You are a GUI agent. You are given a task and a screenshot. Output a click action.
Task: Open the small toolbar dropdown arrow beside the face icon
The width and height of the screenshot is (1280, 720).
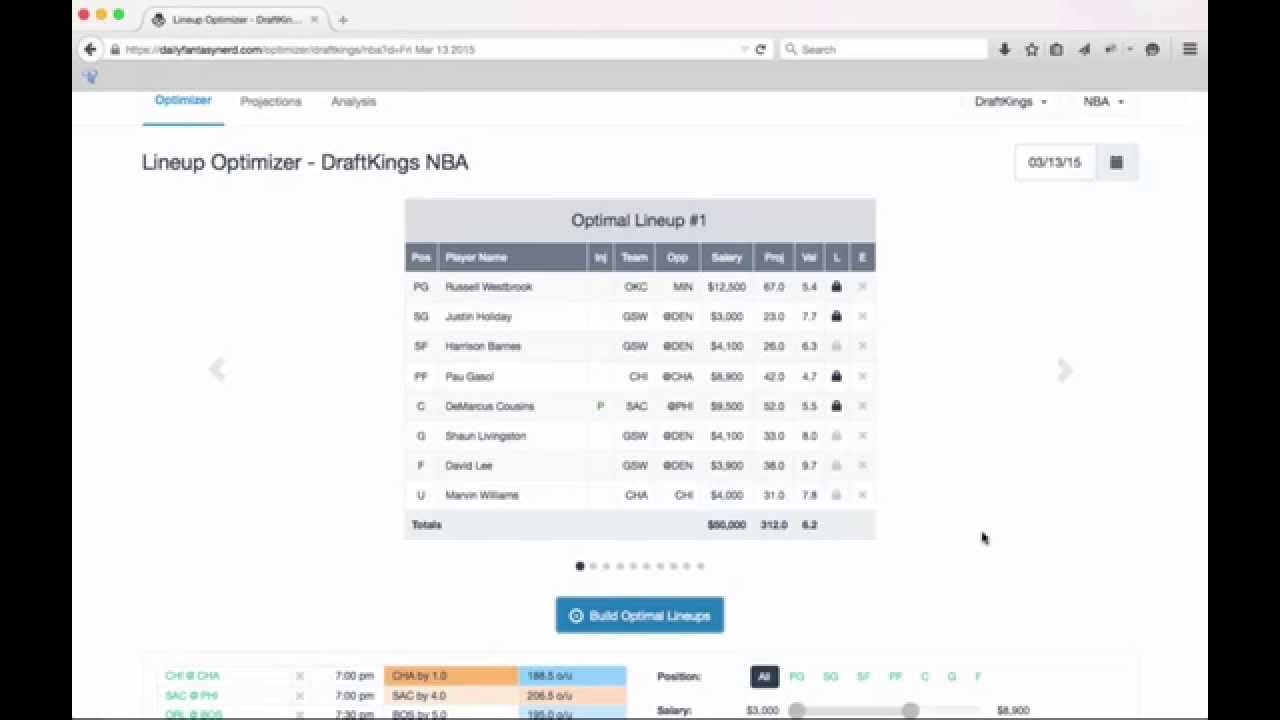coord(1130,49)
